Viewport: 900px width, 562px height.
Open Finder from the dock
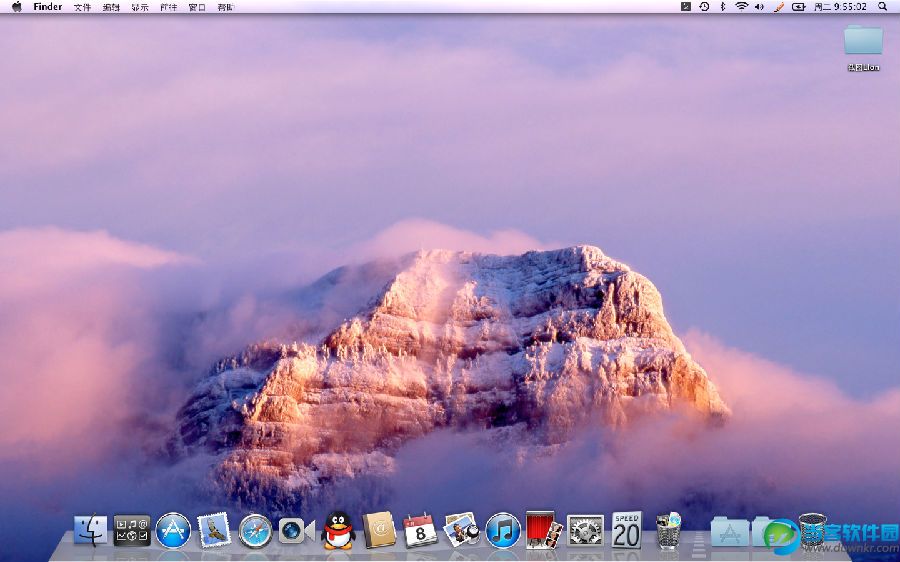[91, 530]
